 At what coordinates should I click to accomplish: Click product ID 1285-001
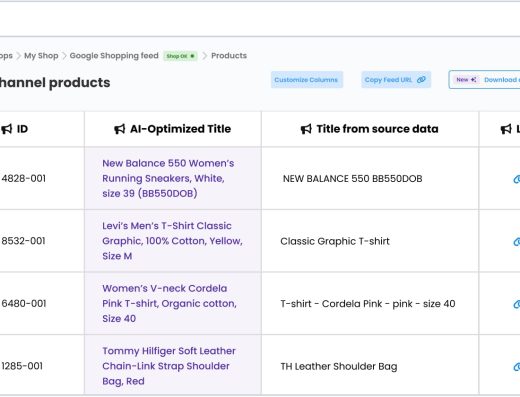click(x=22, y=366)
